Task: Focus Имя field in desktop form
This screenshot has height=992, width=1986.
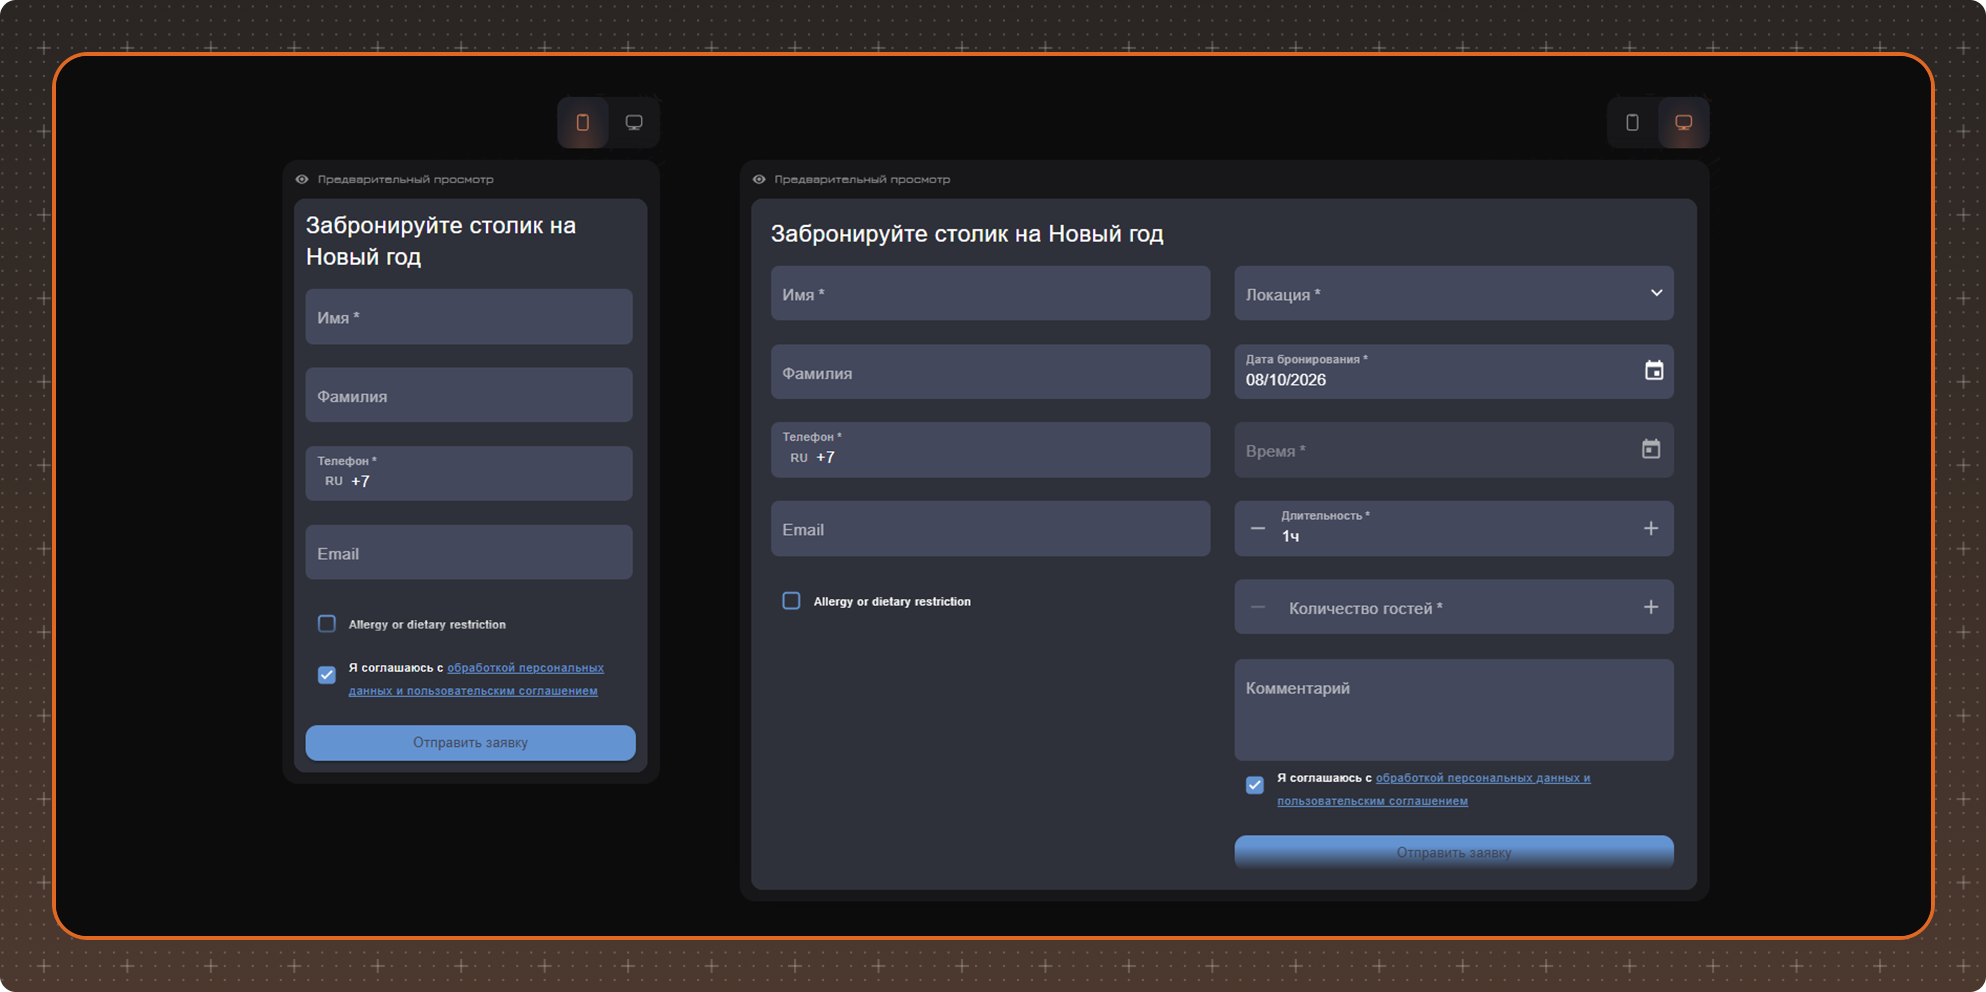Action: [990, 293]
